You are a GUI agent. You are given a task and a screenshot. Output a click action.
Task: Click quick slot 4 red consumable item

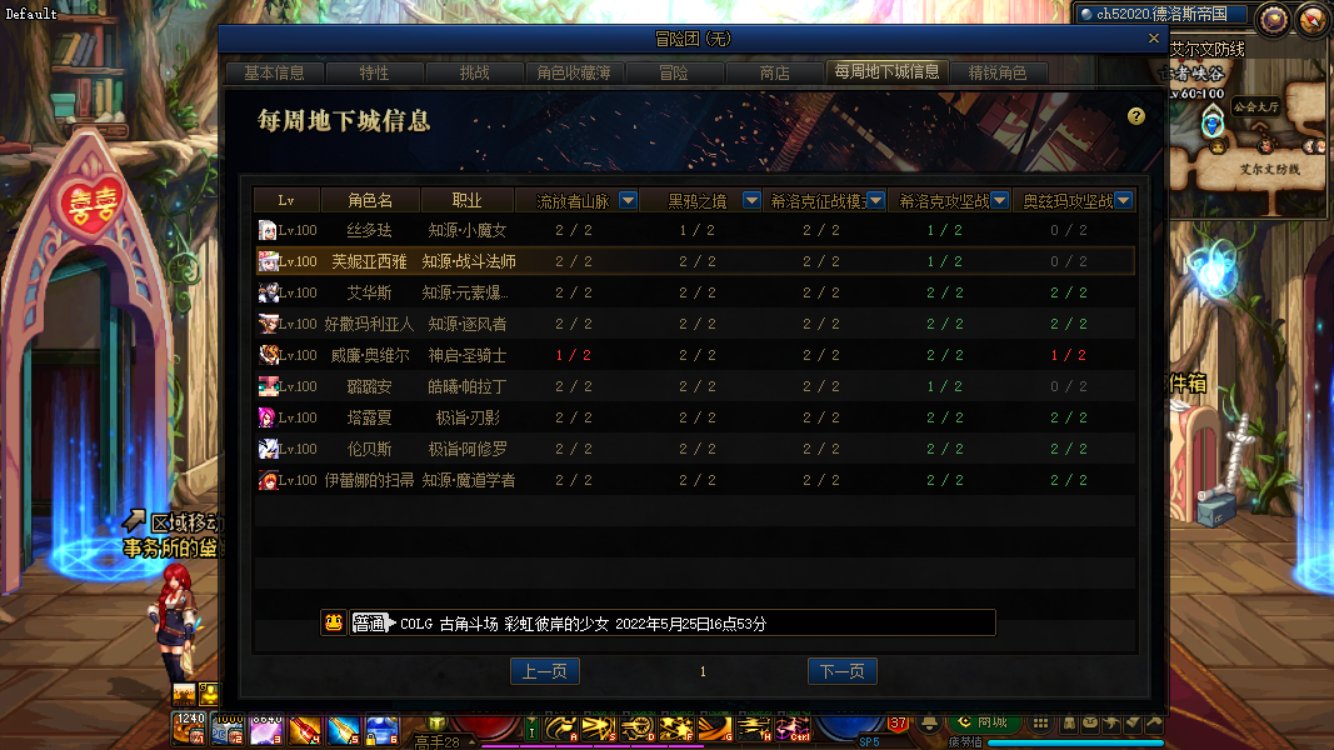pos(304,729)
